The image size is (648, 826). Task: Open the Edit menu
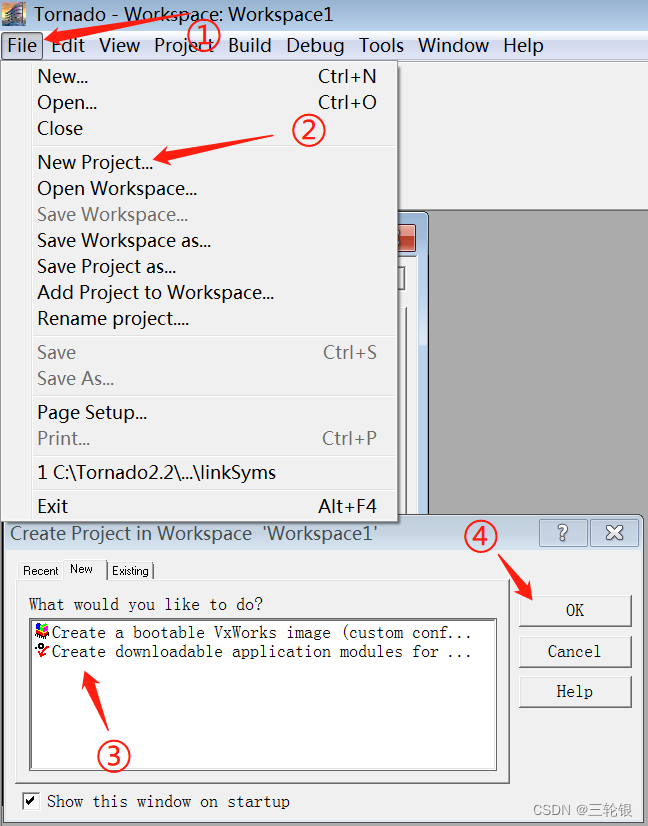tap(68, 46)
